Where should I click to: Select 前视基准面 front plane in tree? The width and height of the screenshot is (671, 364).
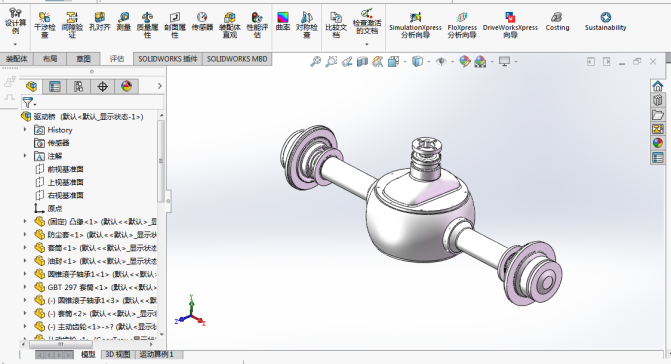click(x=59, y=169)
